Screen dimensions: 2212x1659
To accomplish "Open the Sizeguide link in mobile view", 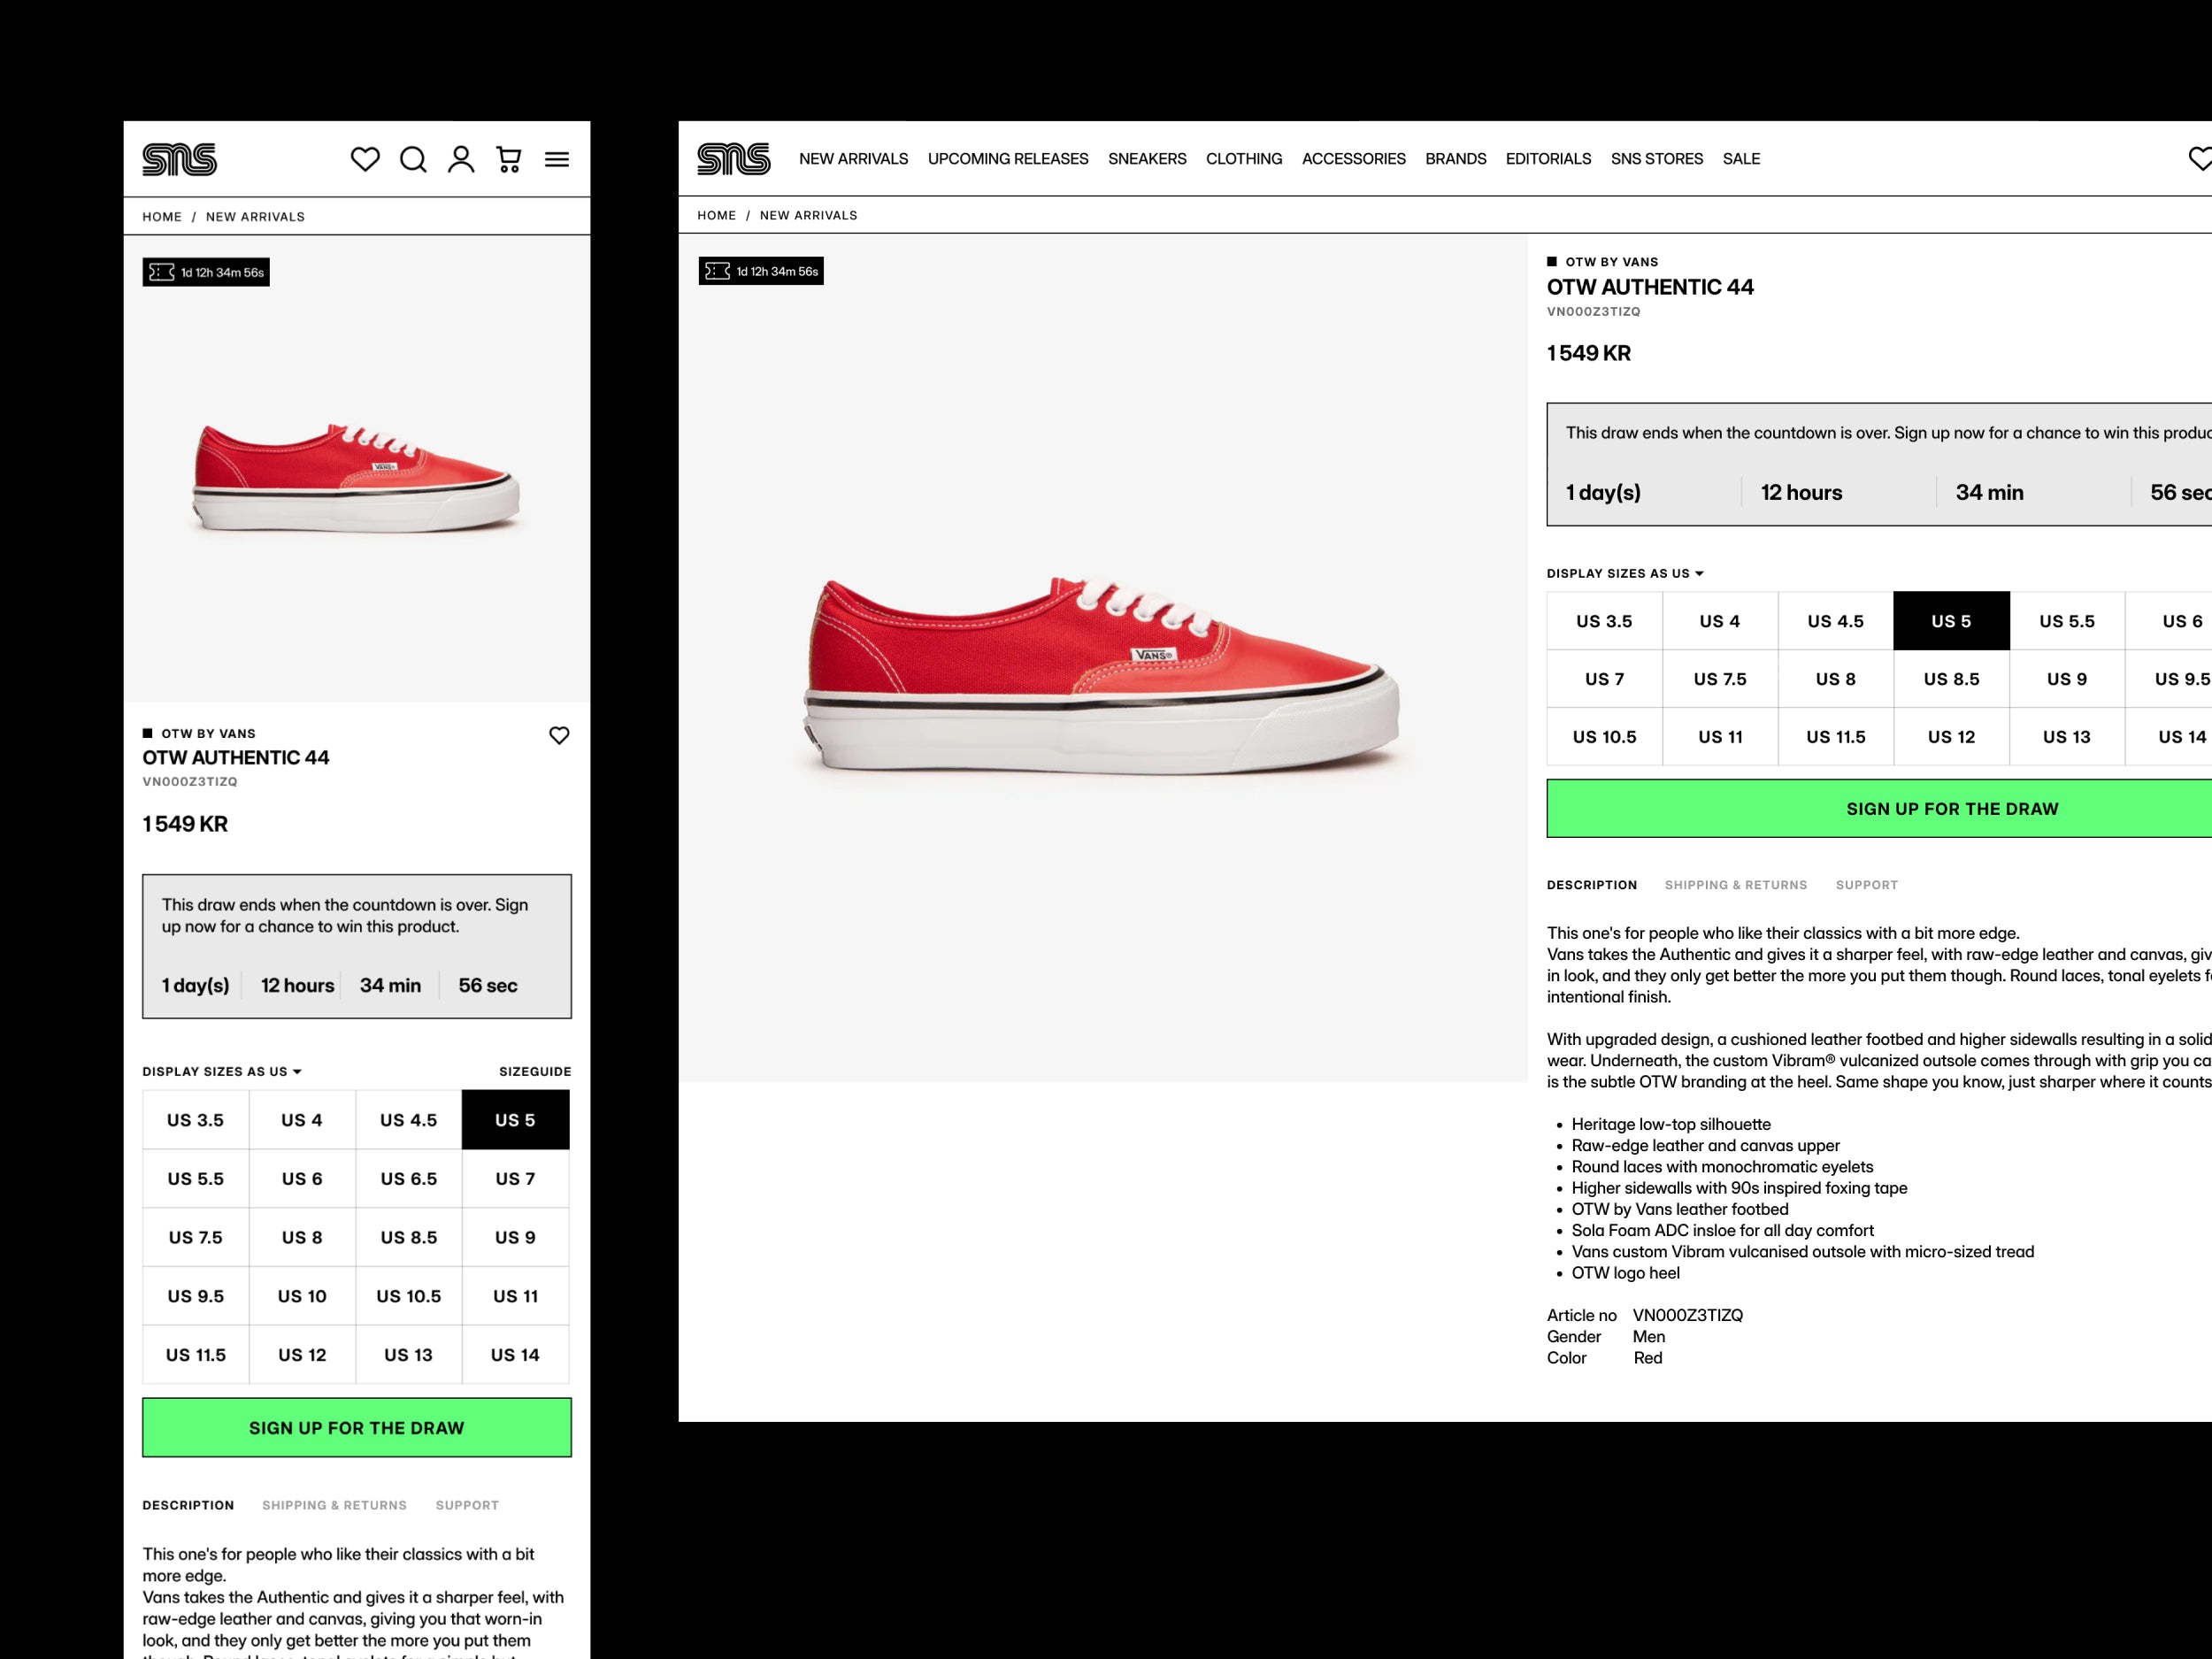I will [x=535, y=1071].
